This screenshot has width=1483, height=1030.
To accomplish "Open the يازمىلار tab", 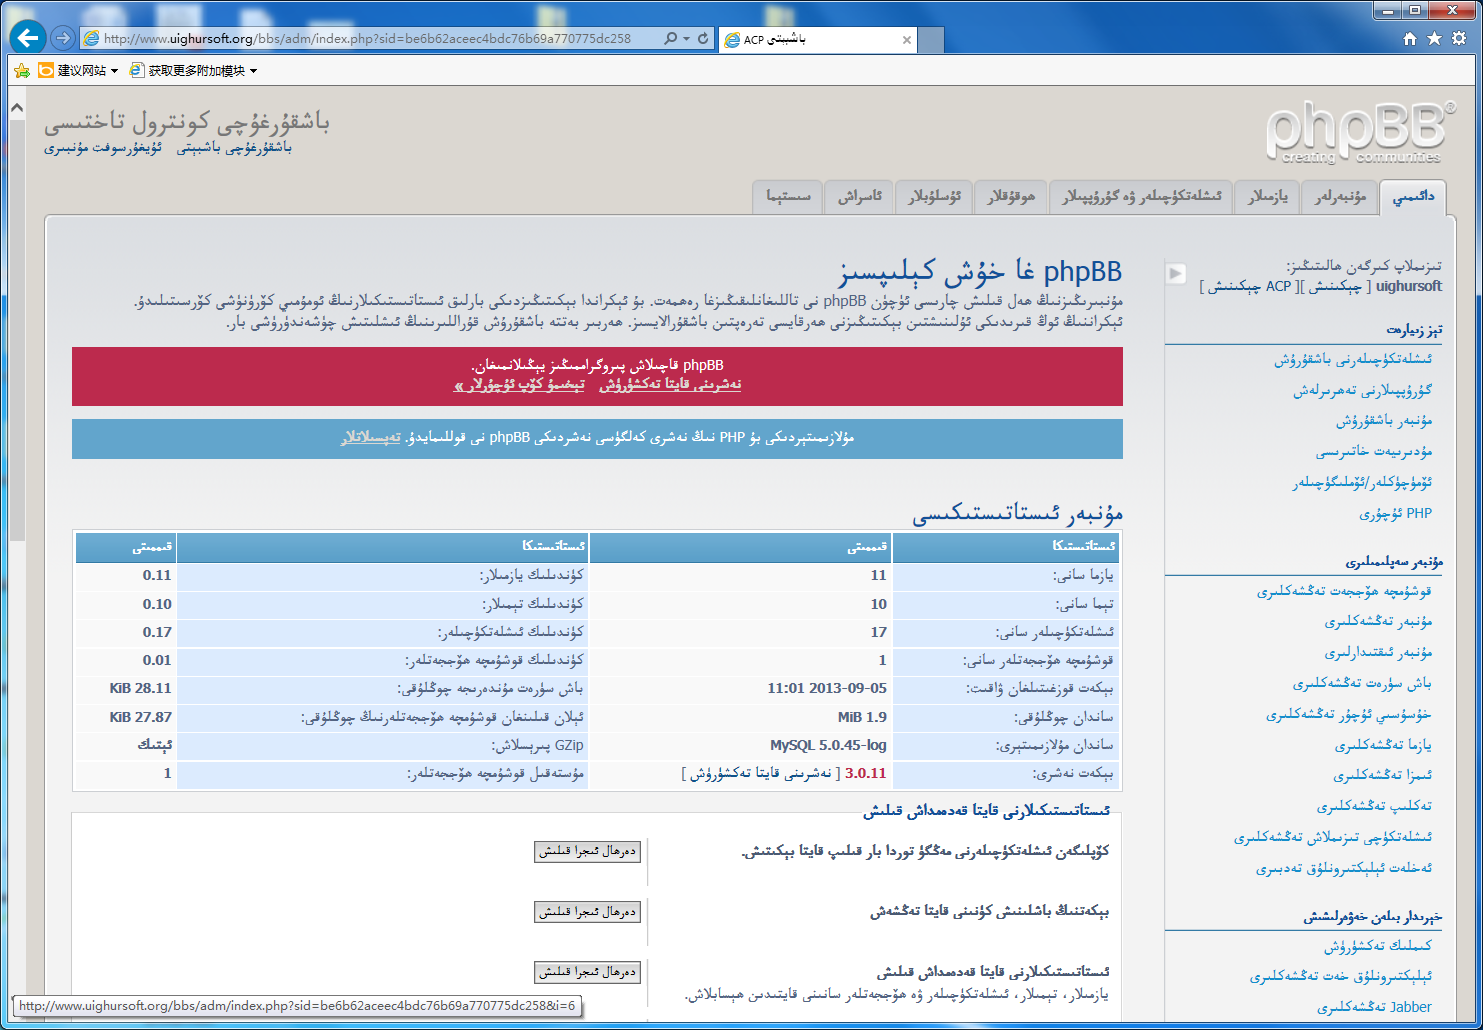I will 1268,196.
